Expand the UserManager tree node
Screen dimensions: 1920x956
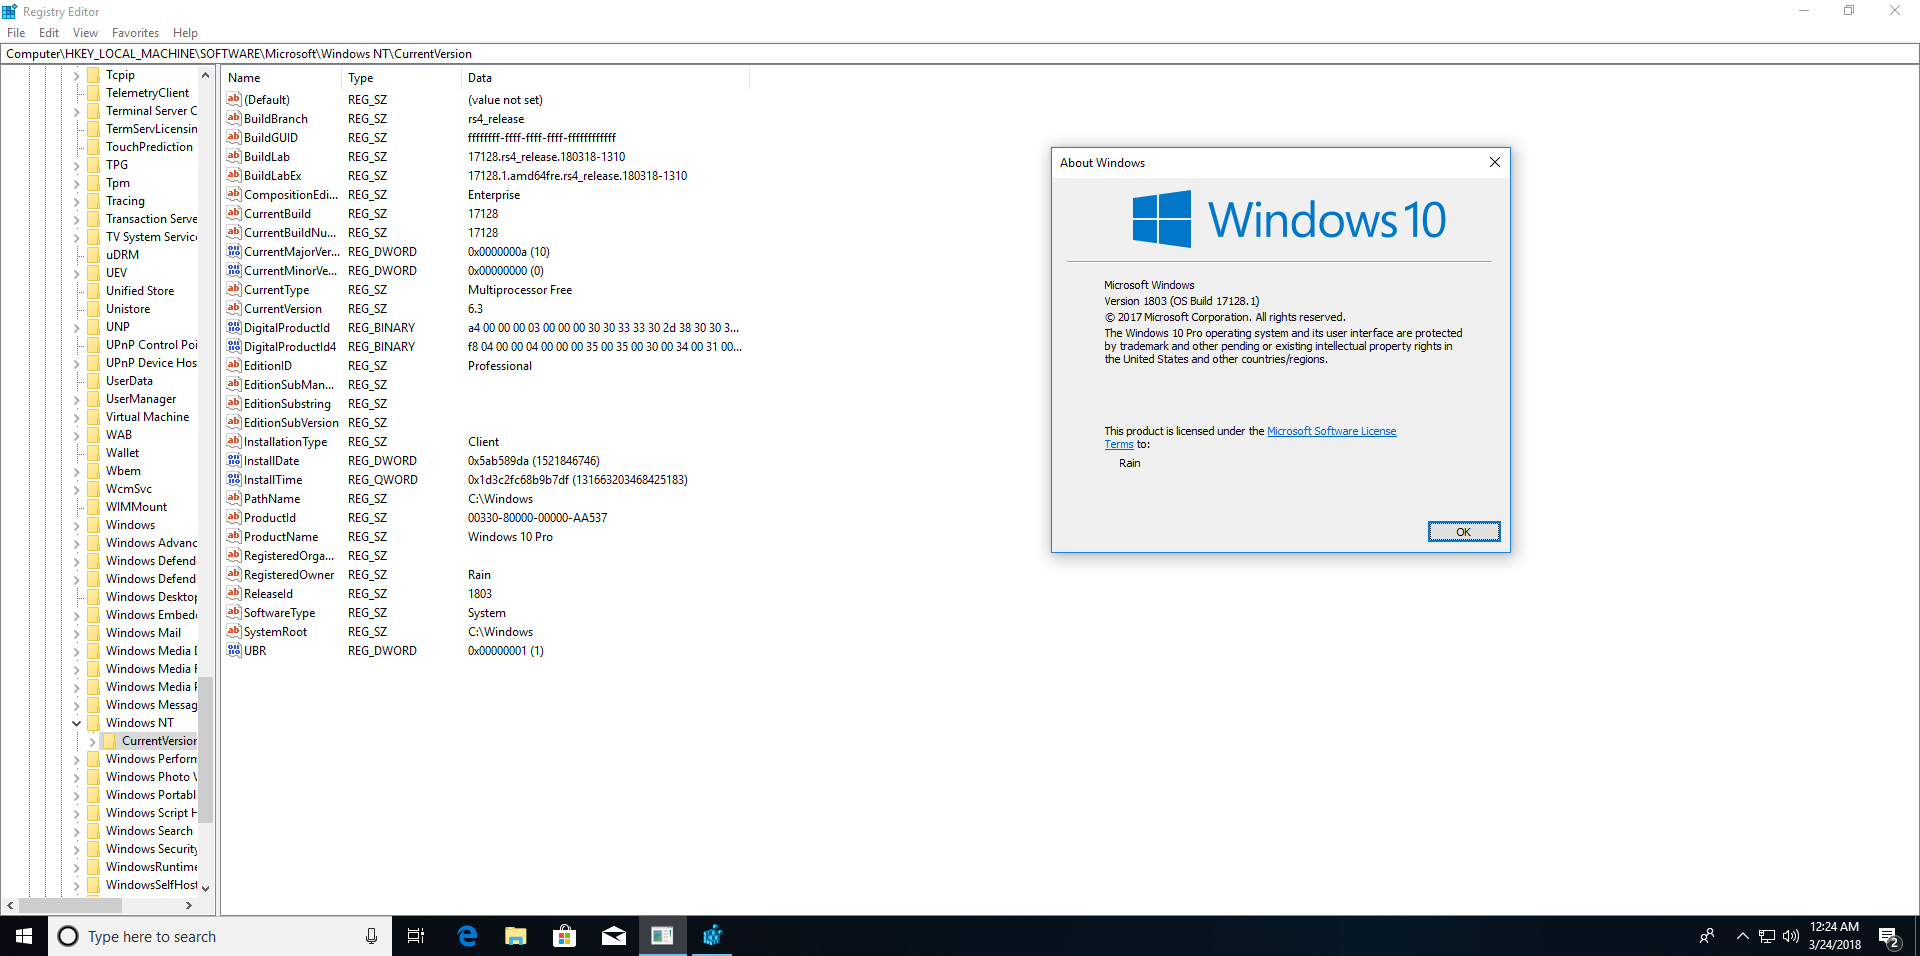click(76, 399)
